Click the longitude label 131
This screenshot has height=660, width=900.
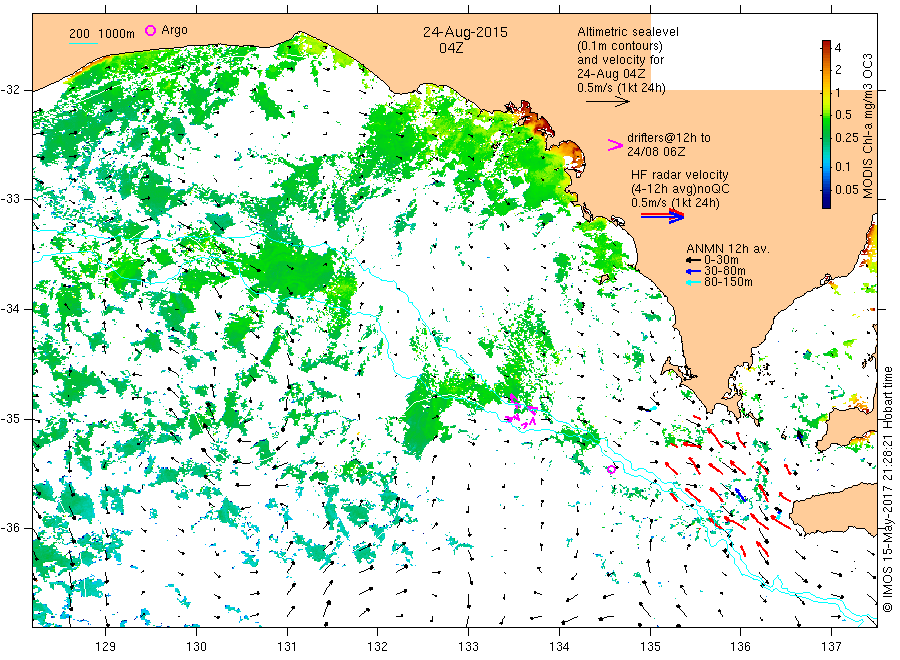point(287,647)
